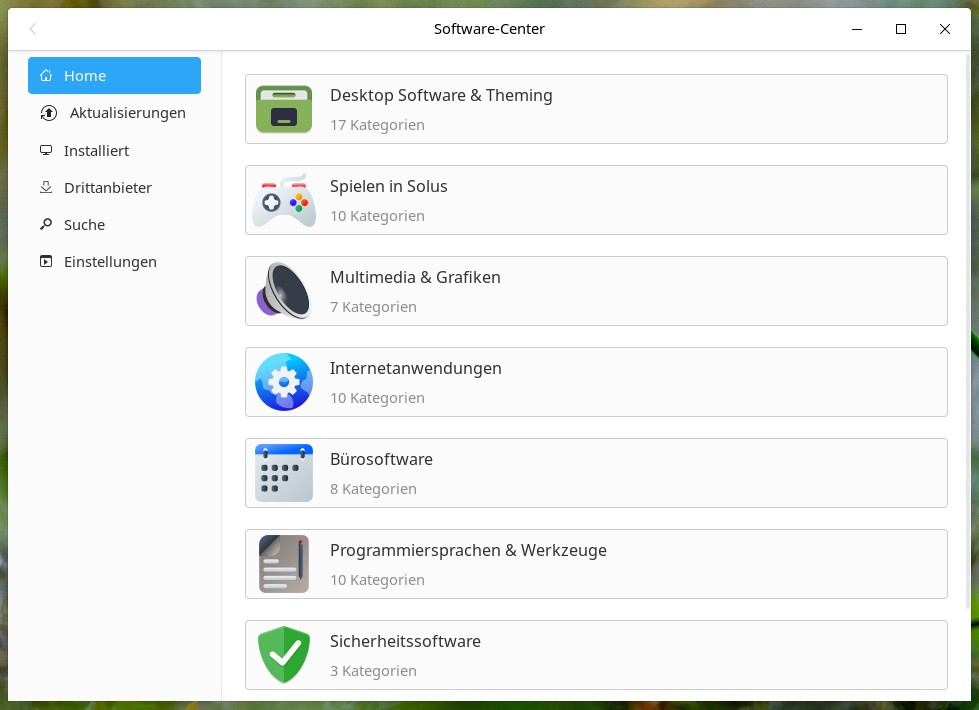Click the green shield icon for Sicherheitssoftware
The width and height of the screenshot is (979, 710).
click(x=283, y=654)
